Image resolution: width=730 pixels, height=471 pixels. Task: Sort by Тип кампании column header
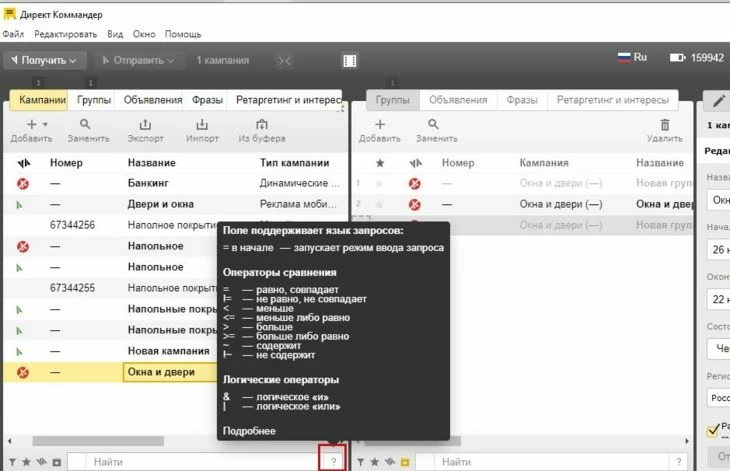(x=294, y=163)
